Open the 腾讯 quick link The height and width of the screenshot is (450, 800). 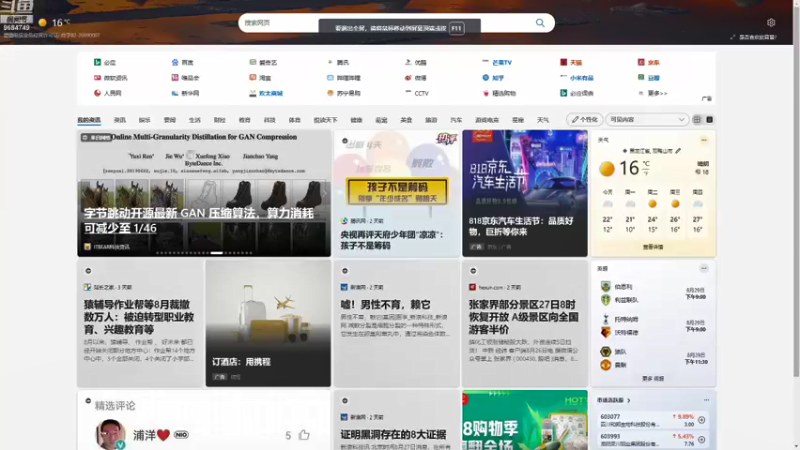(338, 62)
